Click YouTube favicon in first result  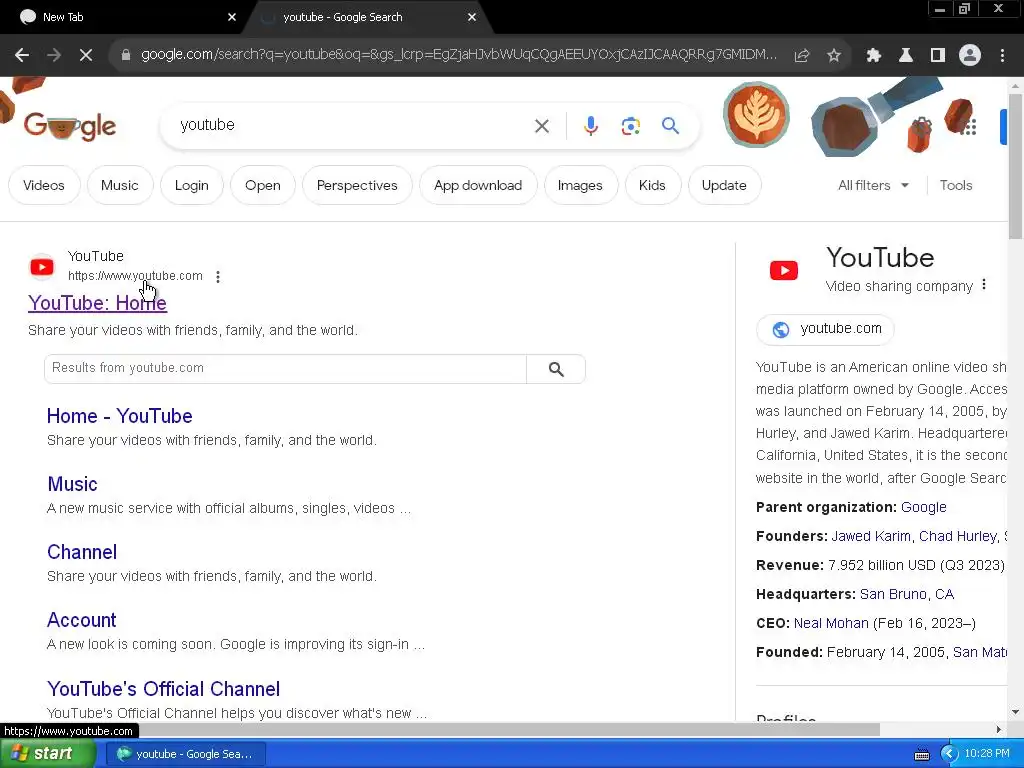click(42, 267)
